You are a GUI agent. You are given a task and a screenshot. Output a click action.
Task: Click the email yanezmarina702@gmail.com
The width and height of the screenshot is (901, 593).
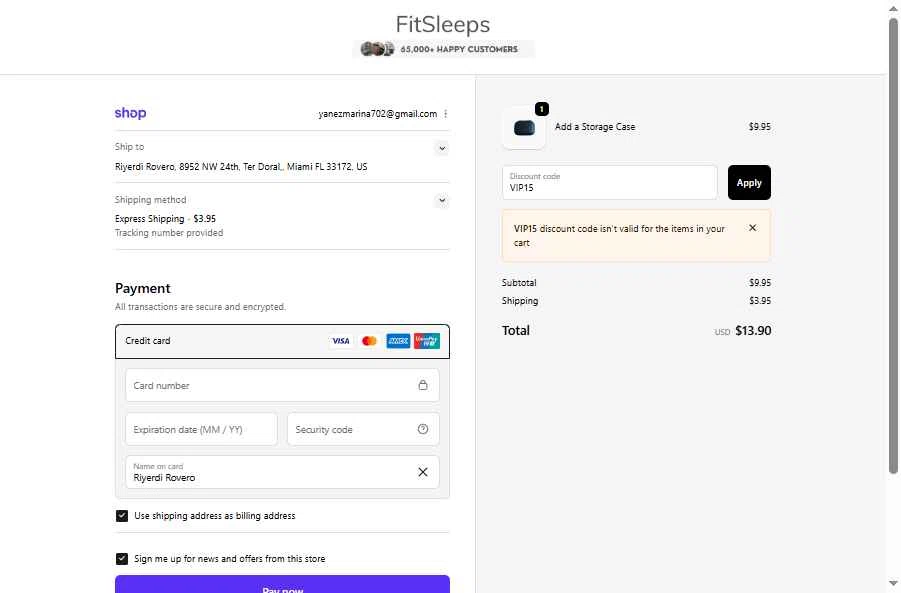[378, 114]
